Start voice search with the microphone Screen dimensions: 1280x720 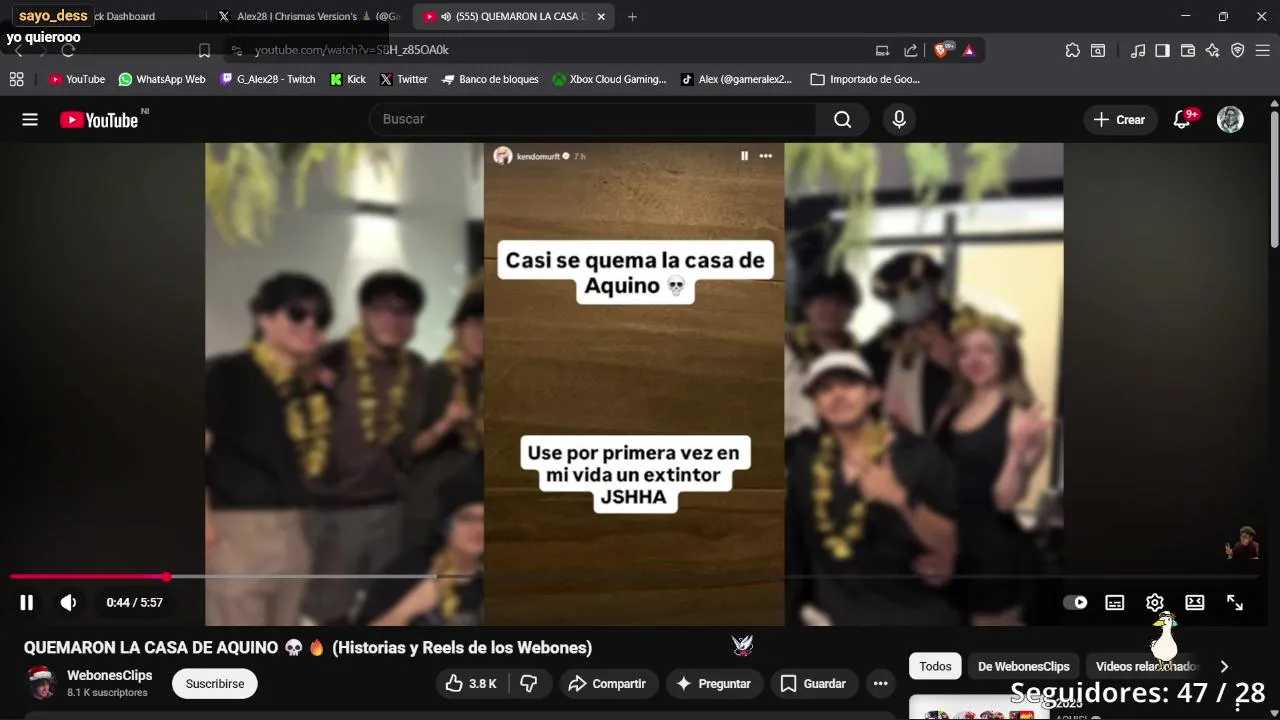coord(899,120)
